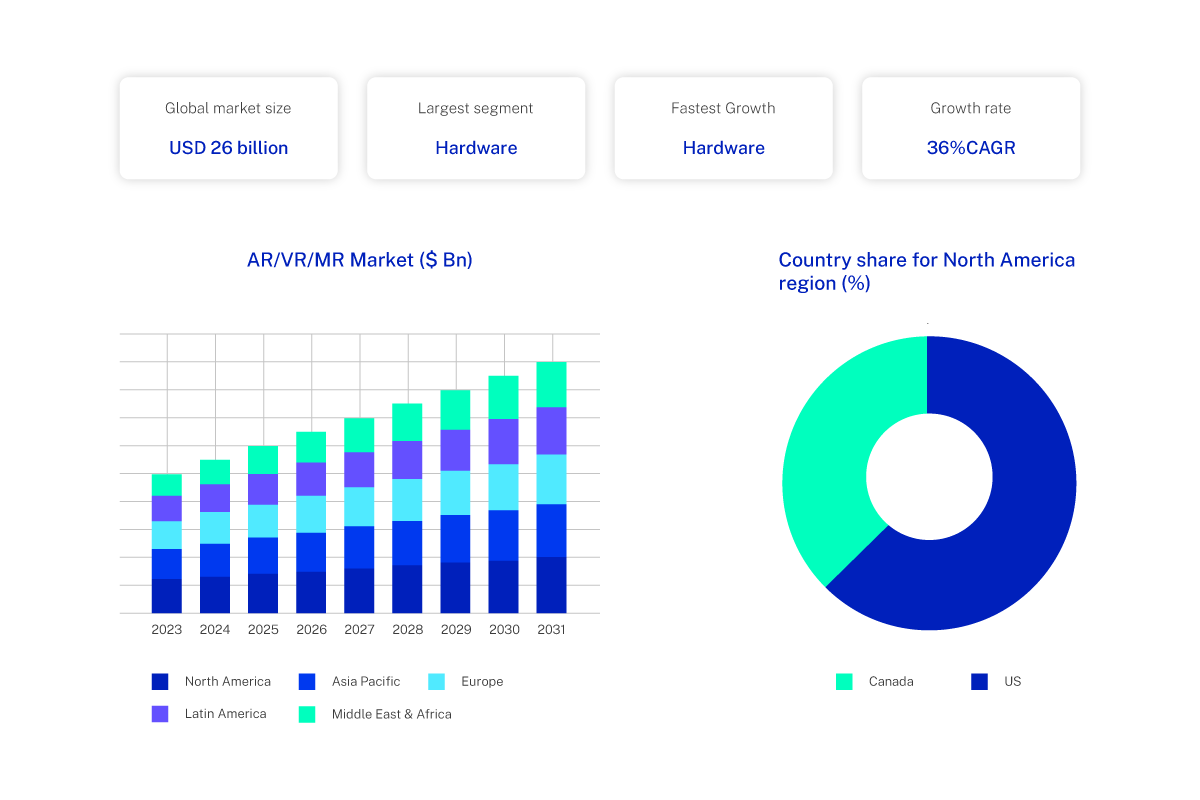
Task: Click the Hardware value in Largest segment card
Action: point(476,147)
